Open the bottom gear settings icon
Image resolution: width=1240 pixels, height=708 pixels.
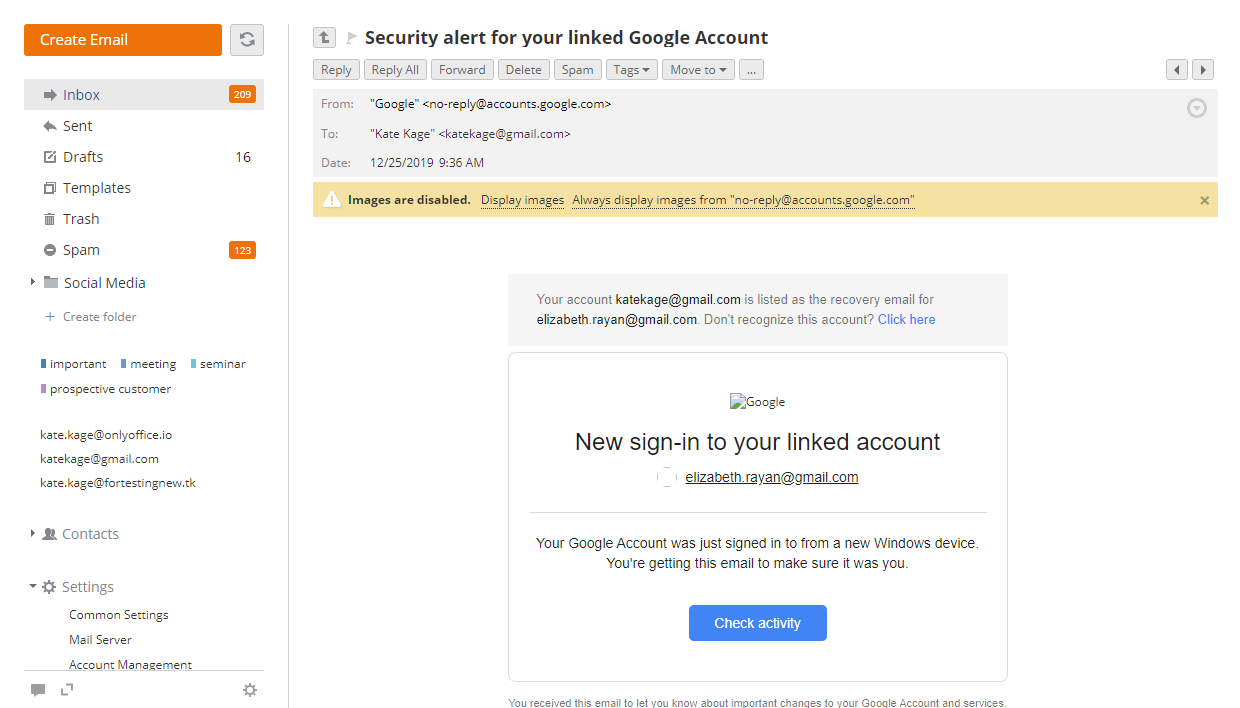[x=250, y=689]
